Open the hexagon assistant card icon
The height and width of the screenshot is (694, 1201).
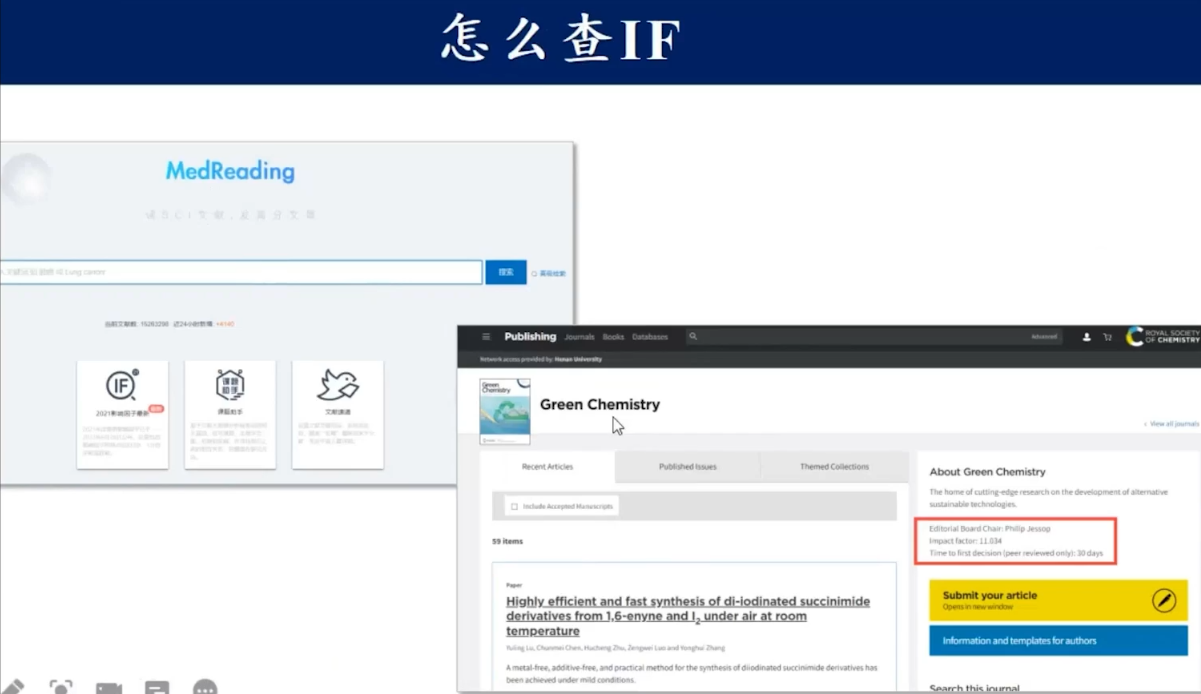(230, 385)
